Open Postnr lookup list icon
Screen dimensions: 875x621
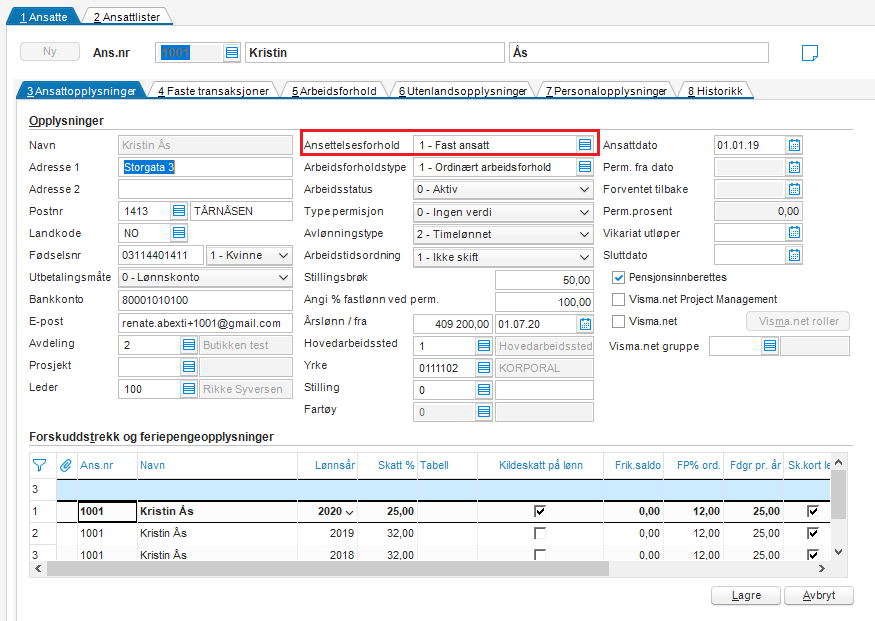(x=179, y=211)
